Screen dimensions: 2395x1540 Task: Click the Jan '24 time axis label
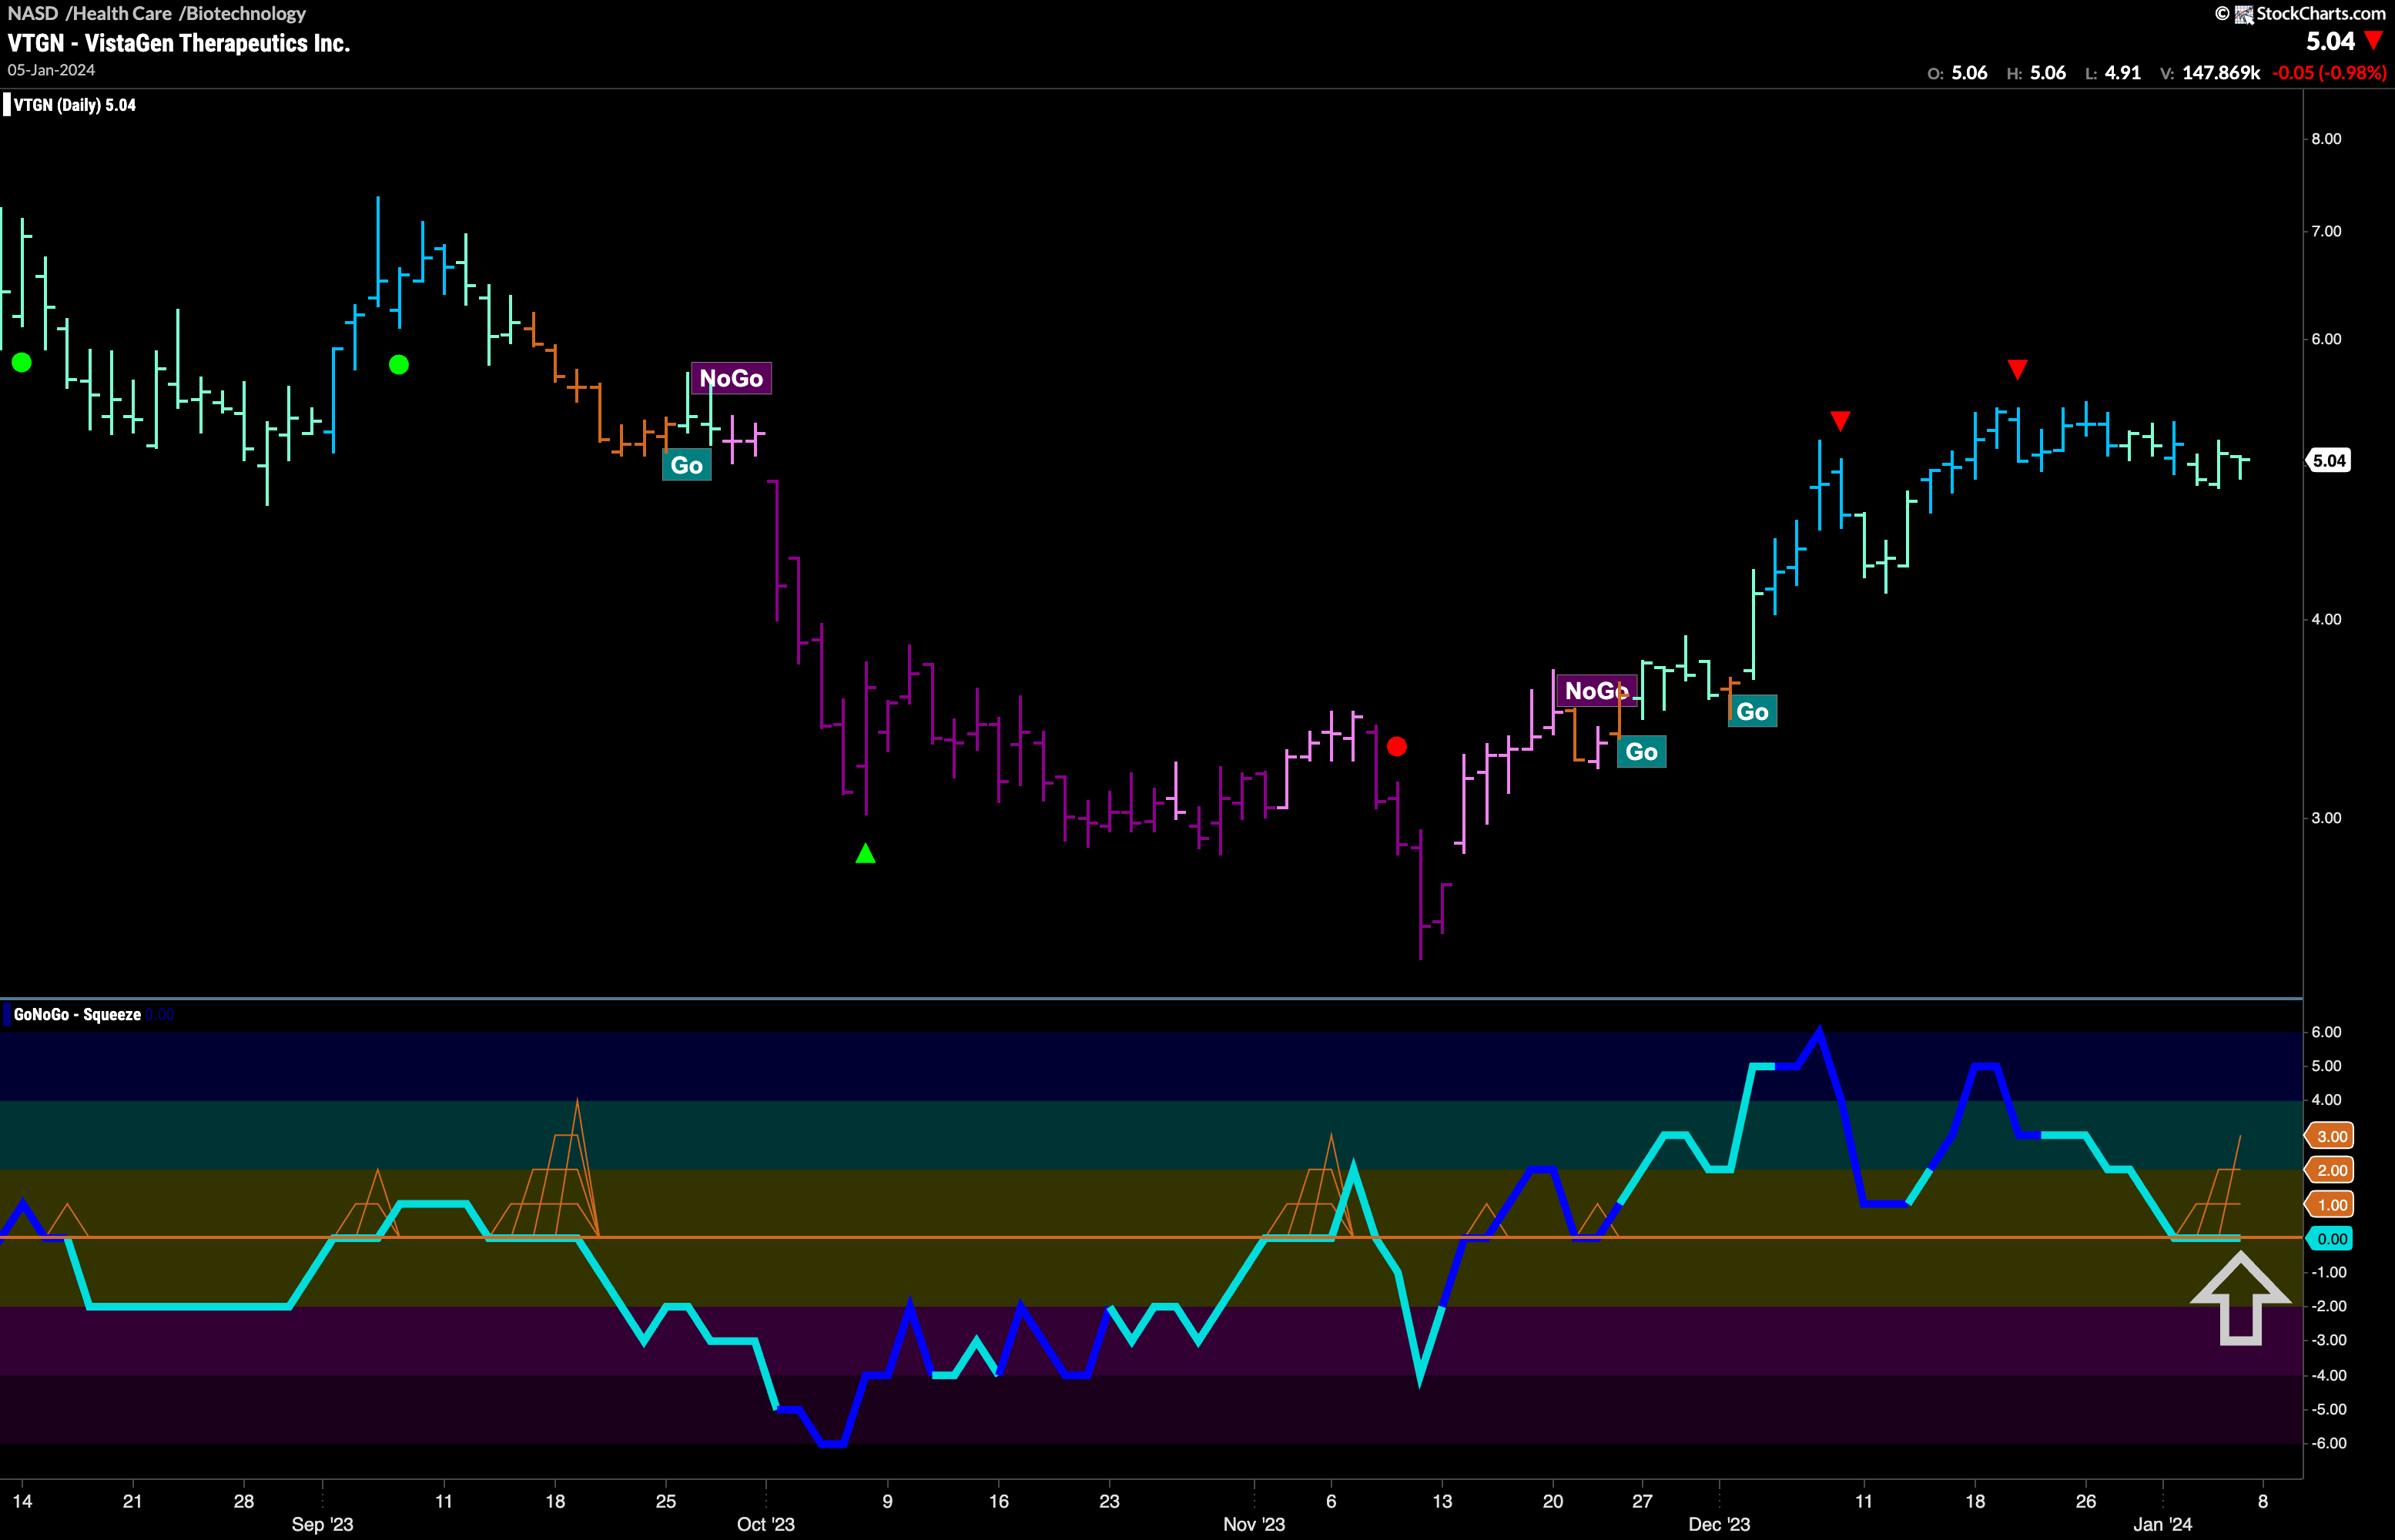click(2162, 1524)
